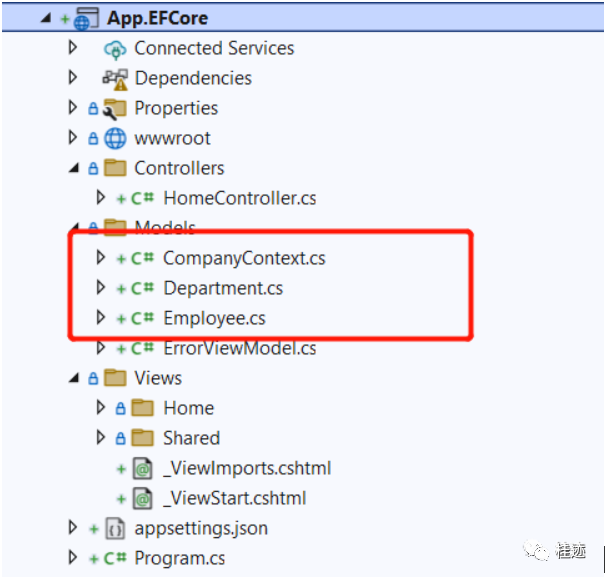Click the App.EFCore web project icon

pyautogui.click(x=86, y=19)
